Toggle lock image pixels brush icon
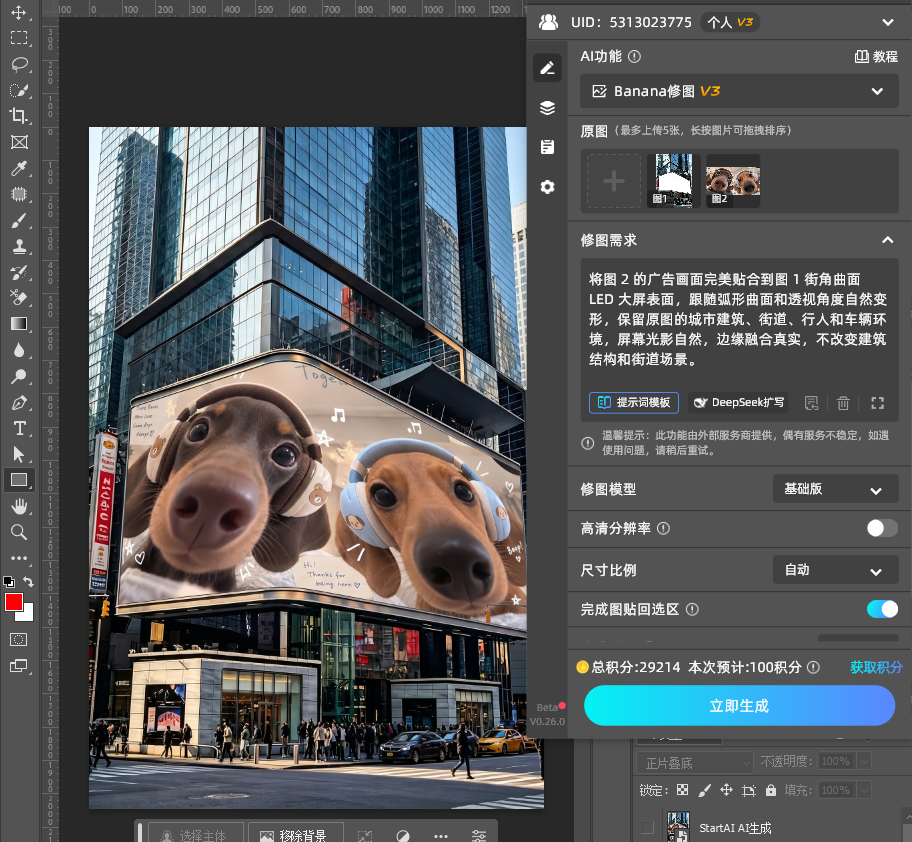Viewport: 912px width, 842px height. tap(704, 790)
